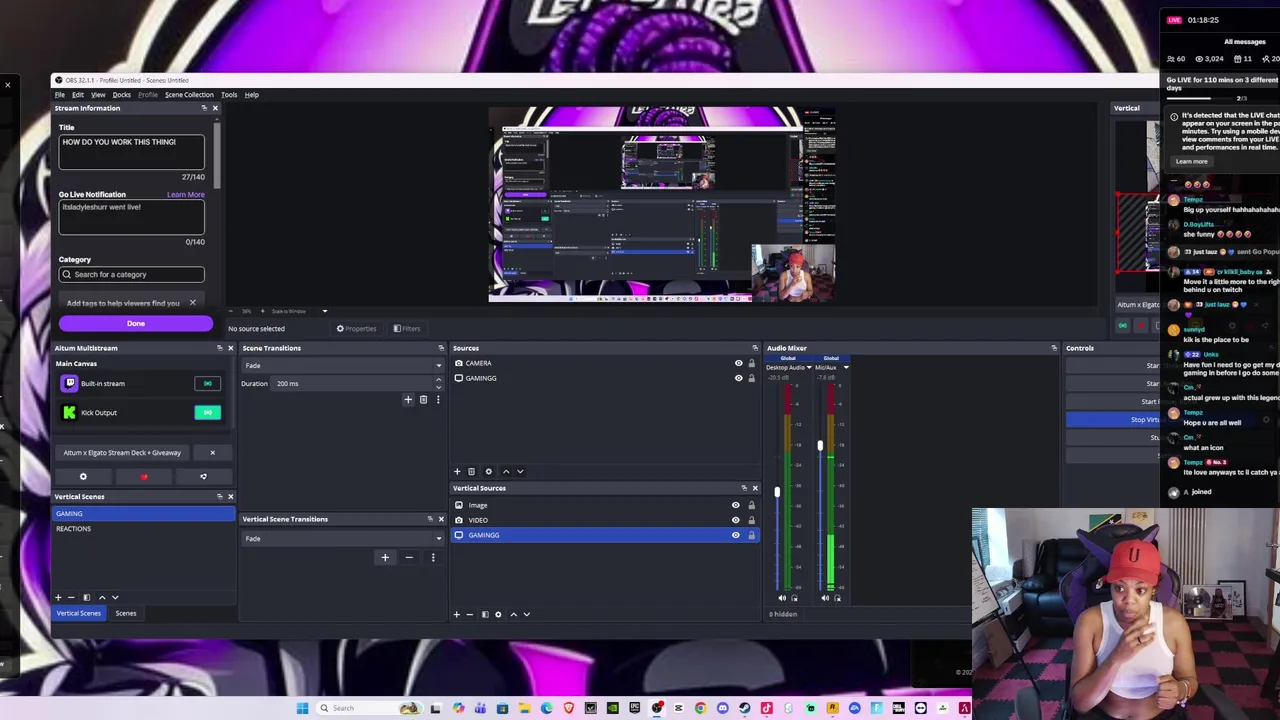1280x720 pixels.
Task: Open the Go Live Notification Learn More link
Action: click(x=186, y=195)
